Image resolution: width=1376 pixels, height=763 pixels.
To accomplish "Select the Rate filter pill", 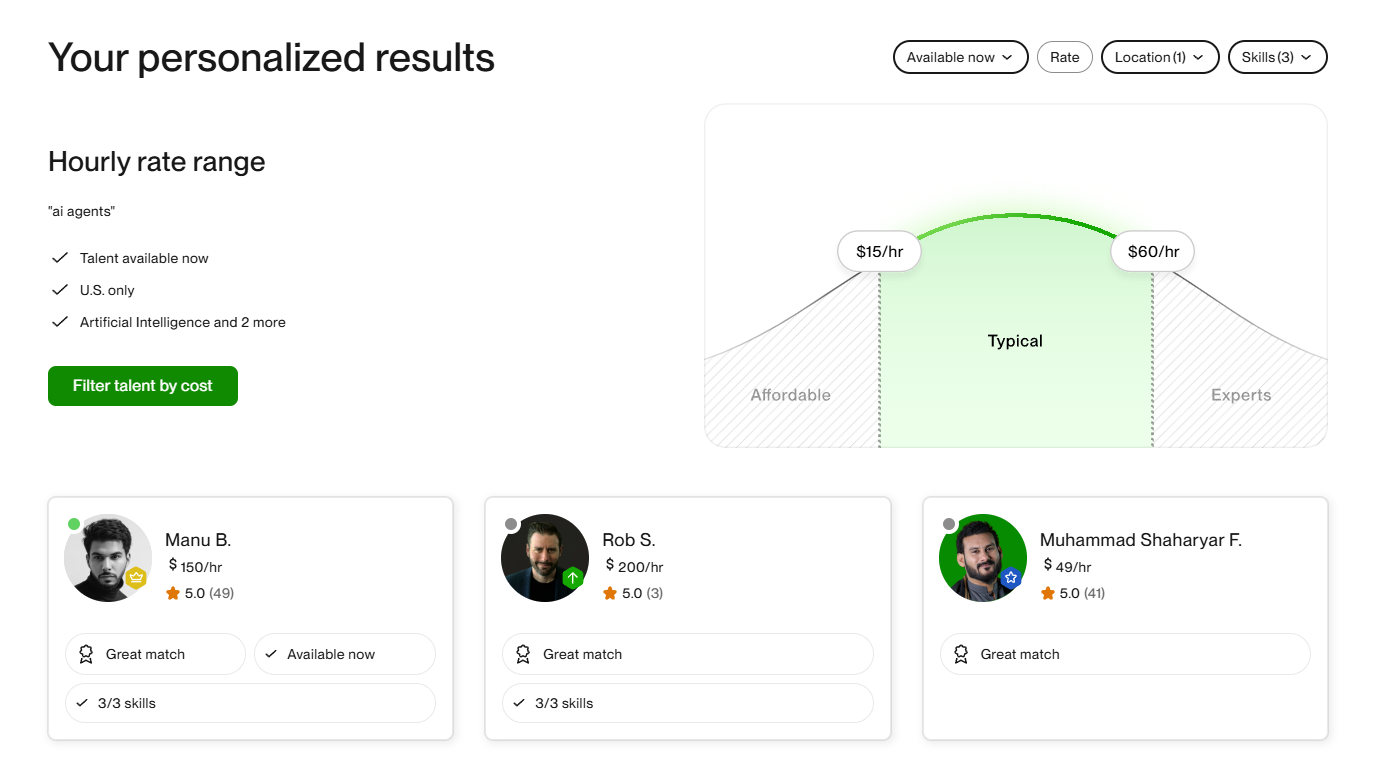I will coord(1064,57).
